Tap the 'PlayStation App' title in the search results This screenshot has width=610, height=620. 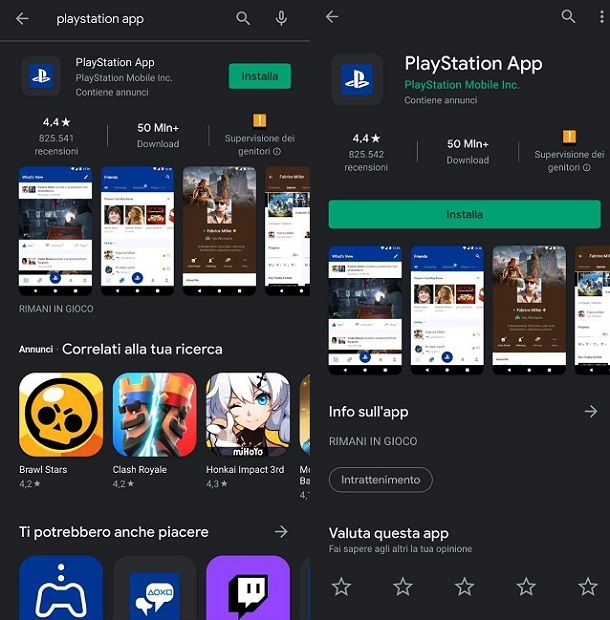tap(115, 62)
